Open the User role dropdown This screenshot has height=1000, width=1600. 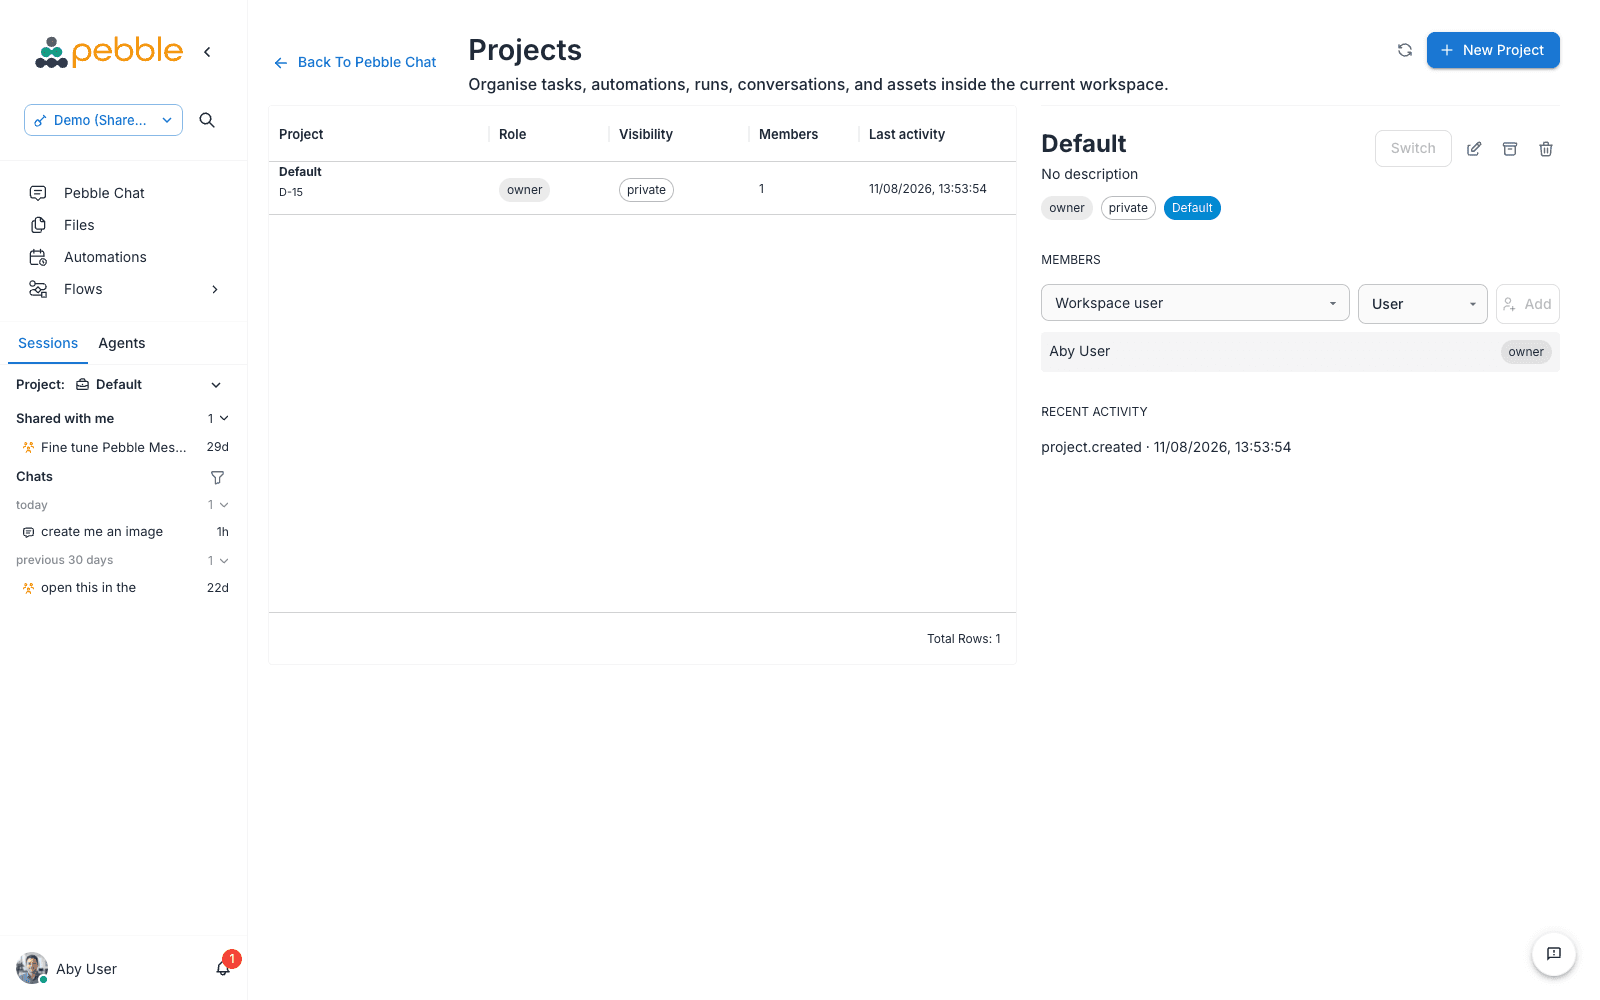click(x=1422, y=304)
